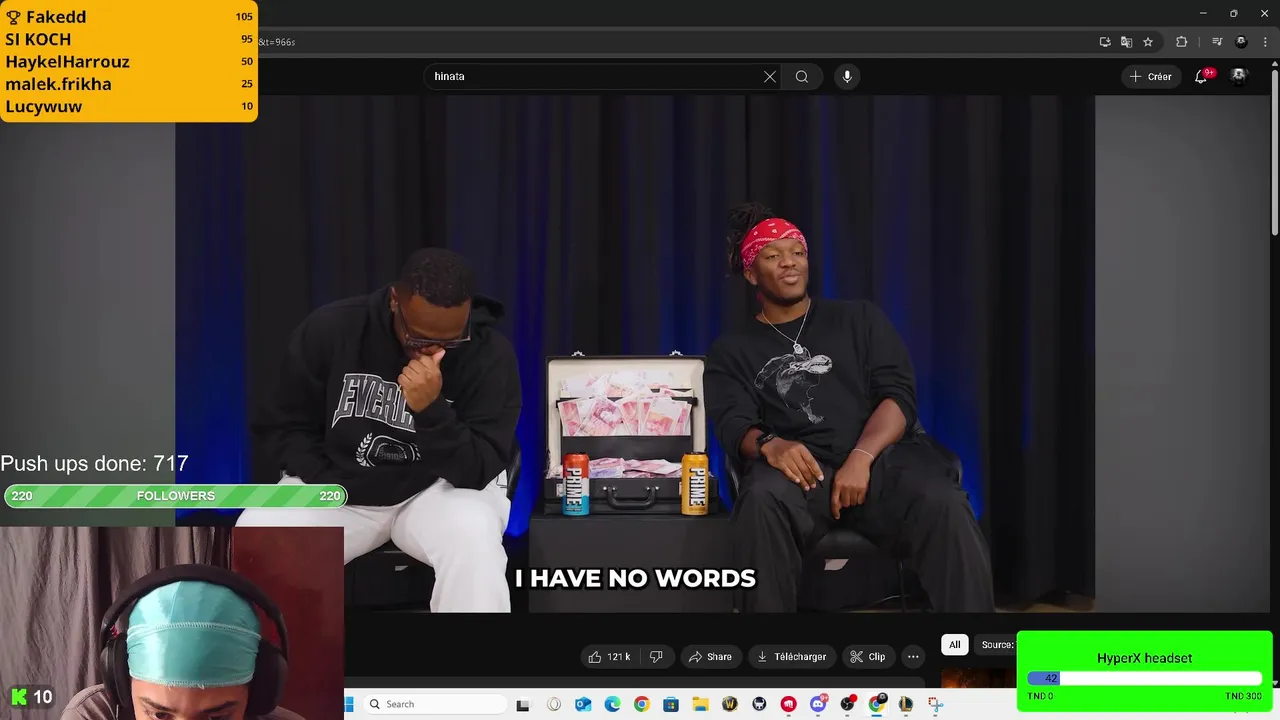Open Outlook from the taskbar
Image resolution: width=1280 pixels, height=720 pixels.
pos(583,704)
